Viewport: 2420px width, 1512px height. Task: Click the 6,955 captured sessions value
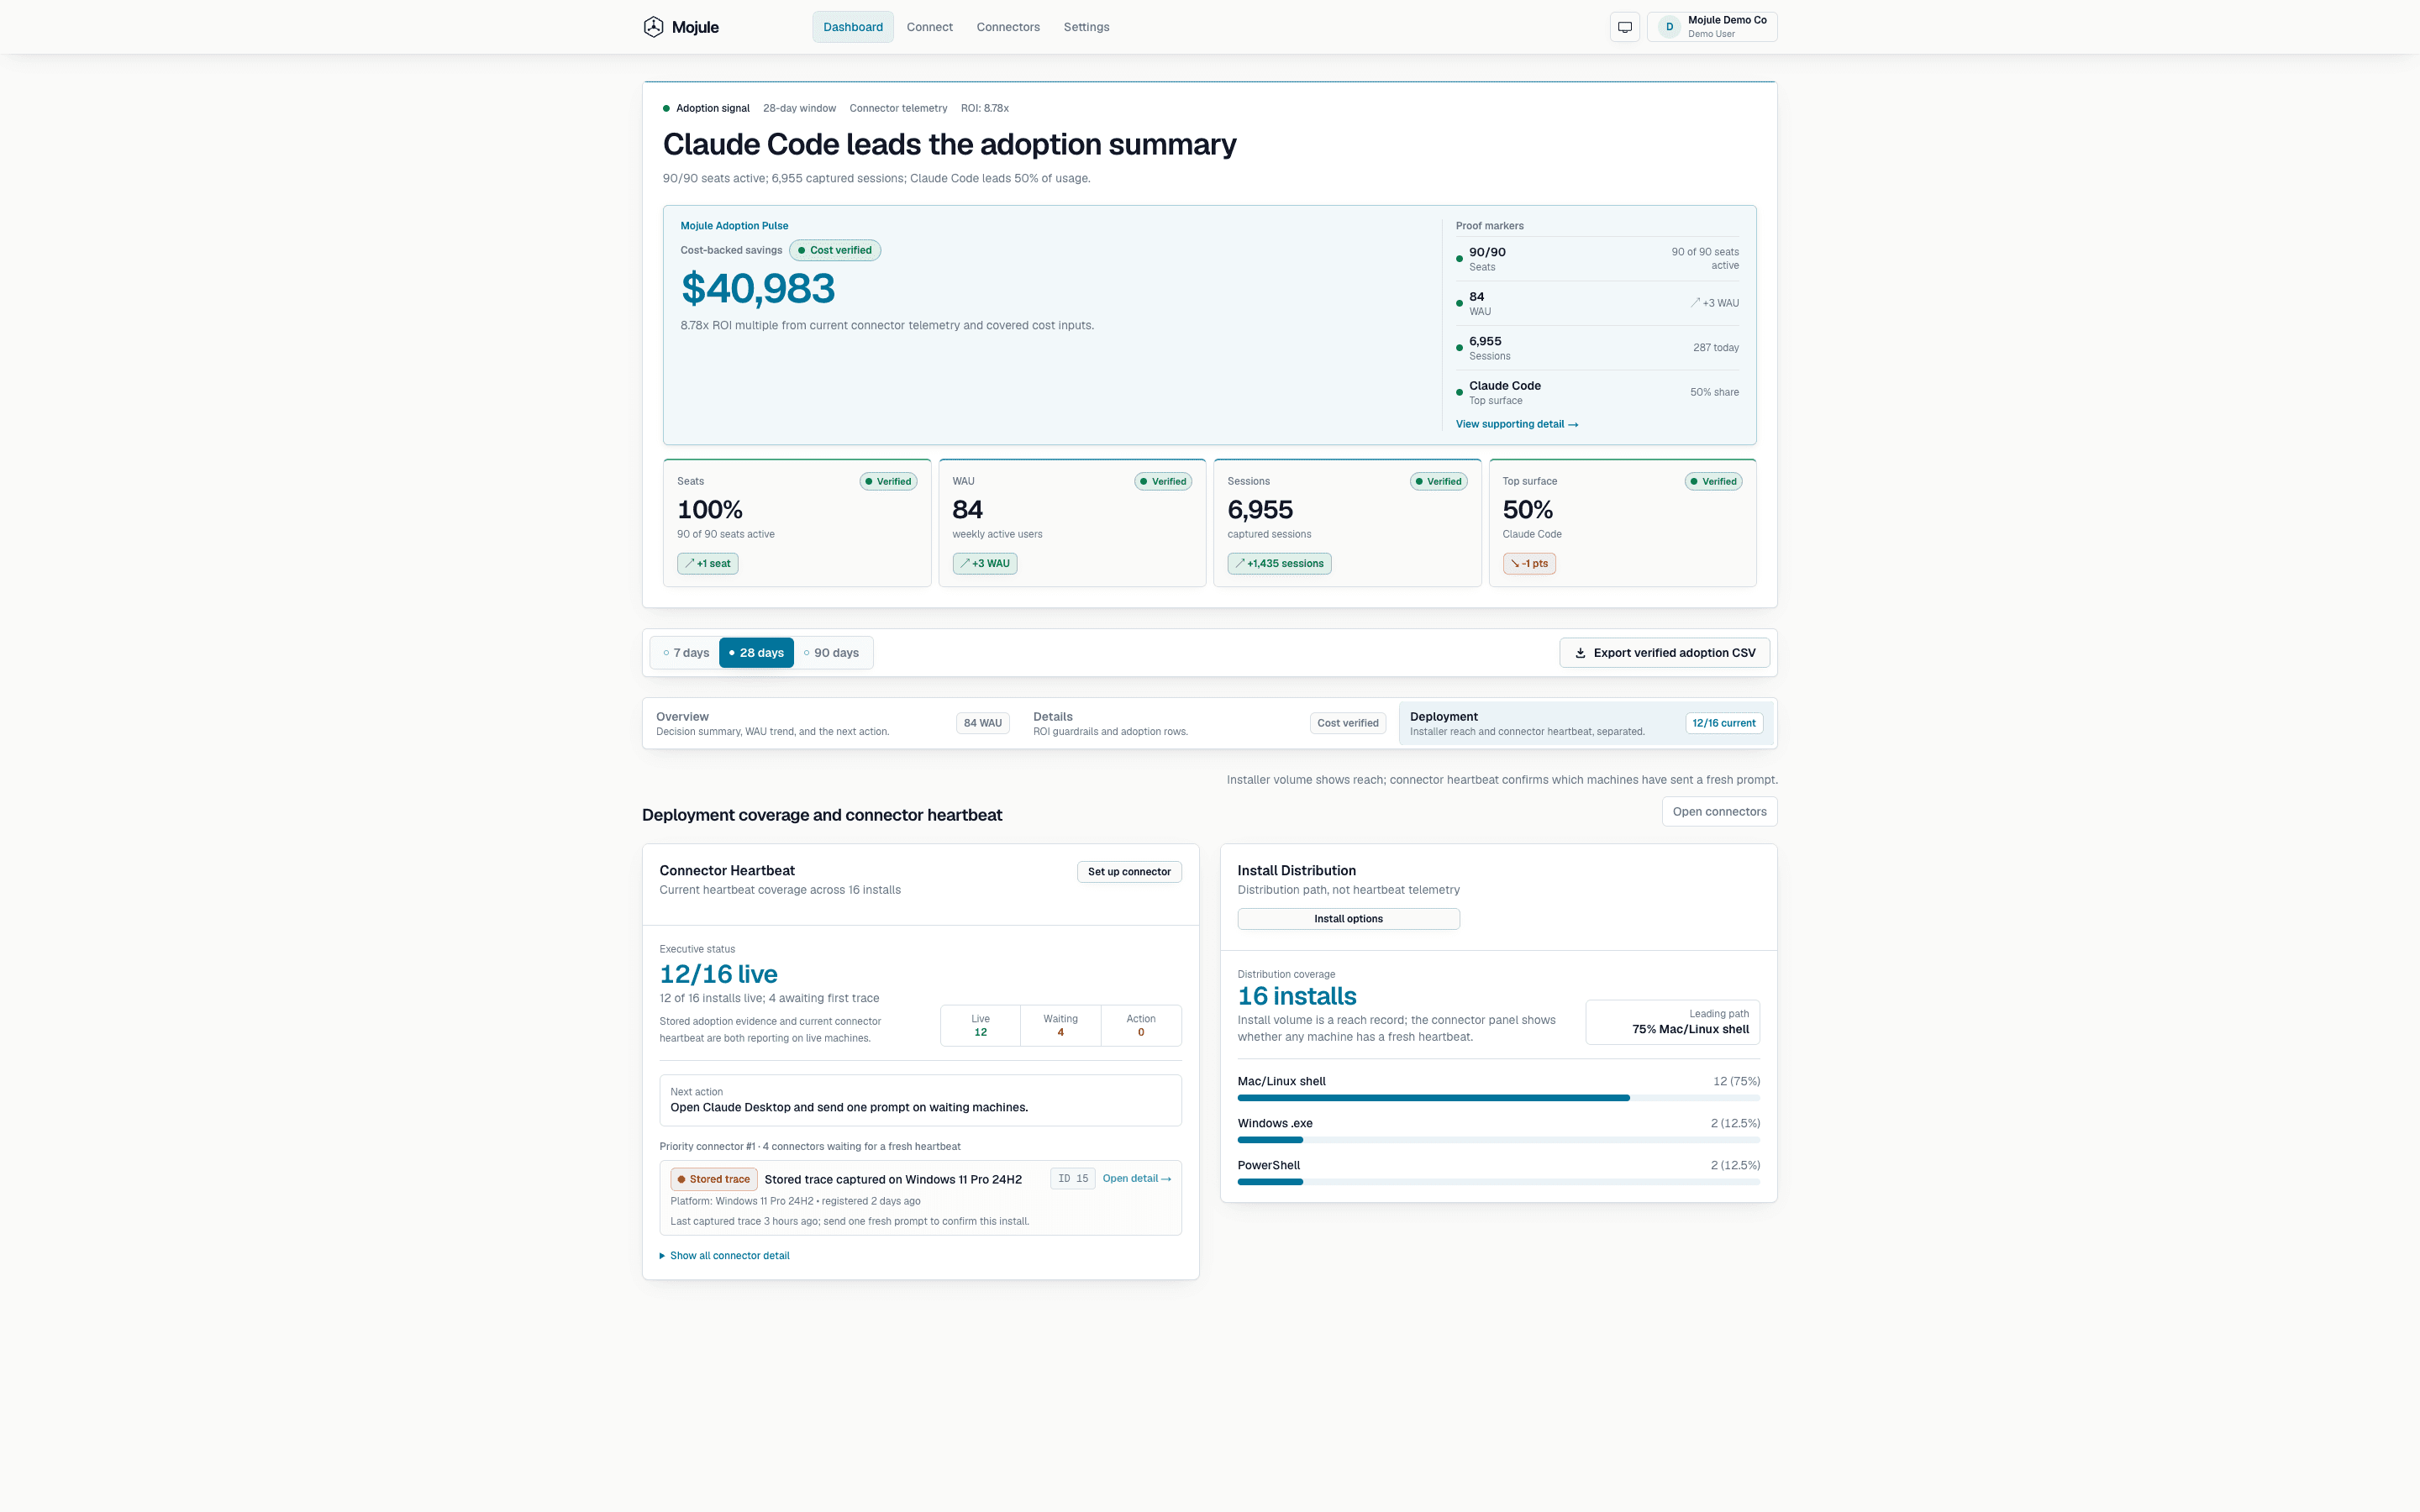(x=1260, y=510)
